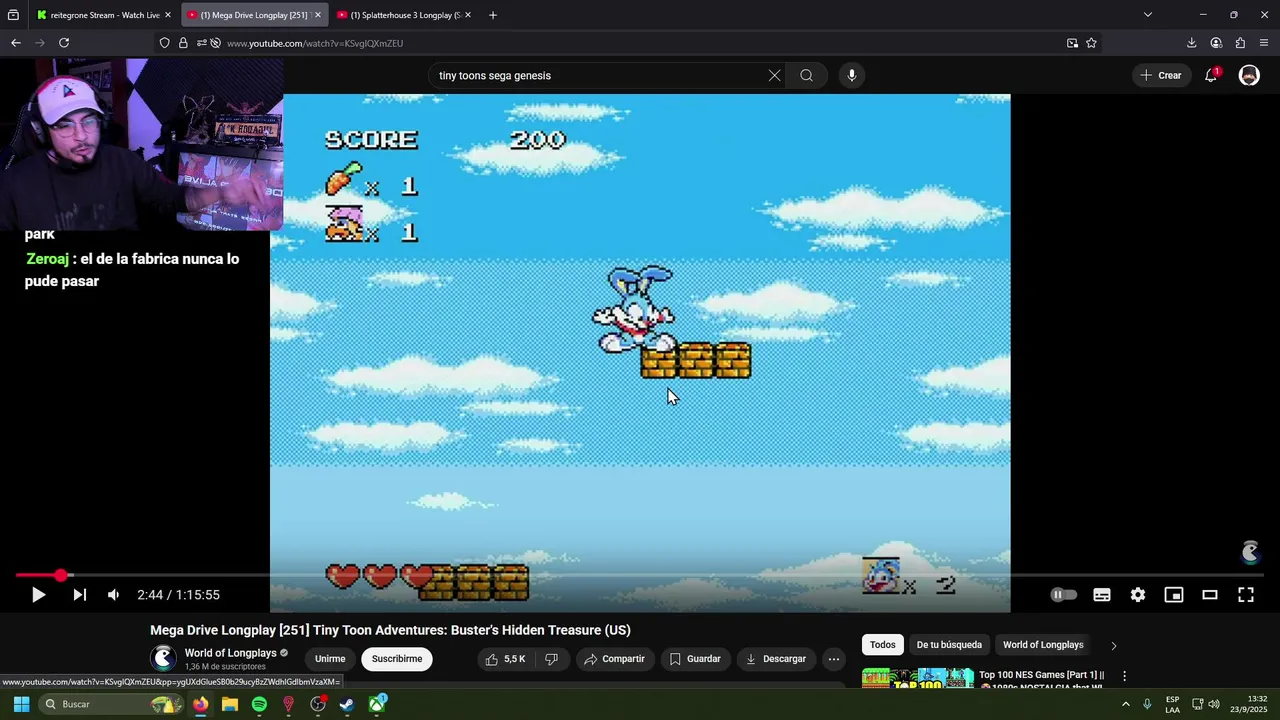Open Firefox View button
1280x720 pixels.
(13, 15)
